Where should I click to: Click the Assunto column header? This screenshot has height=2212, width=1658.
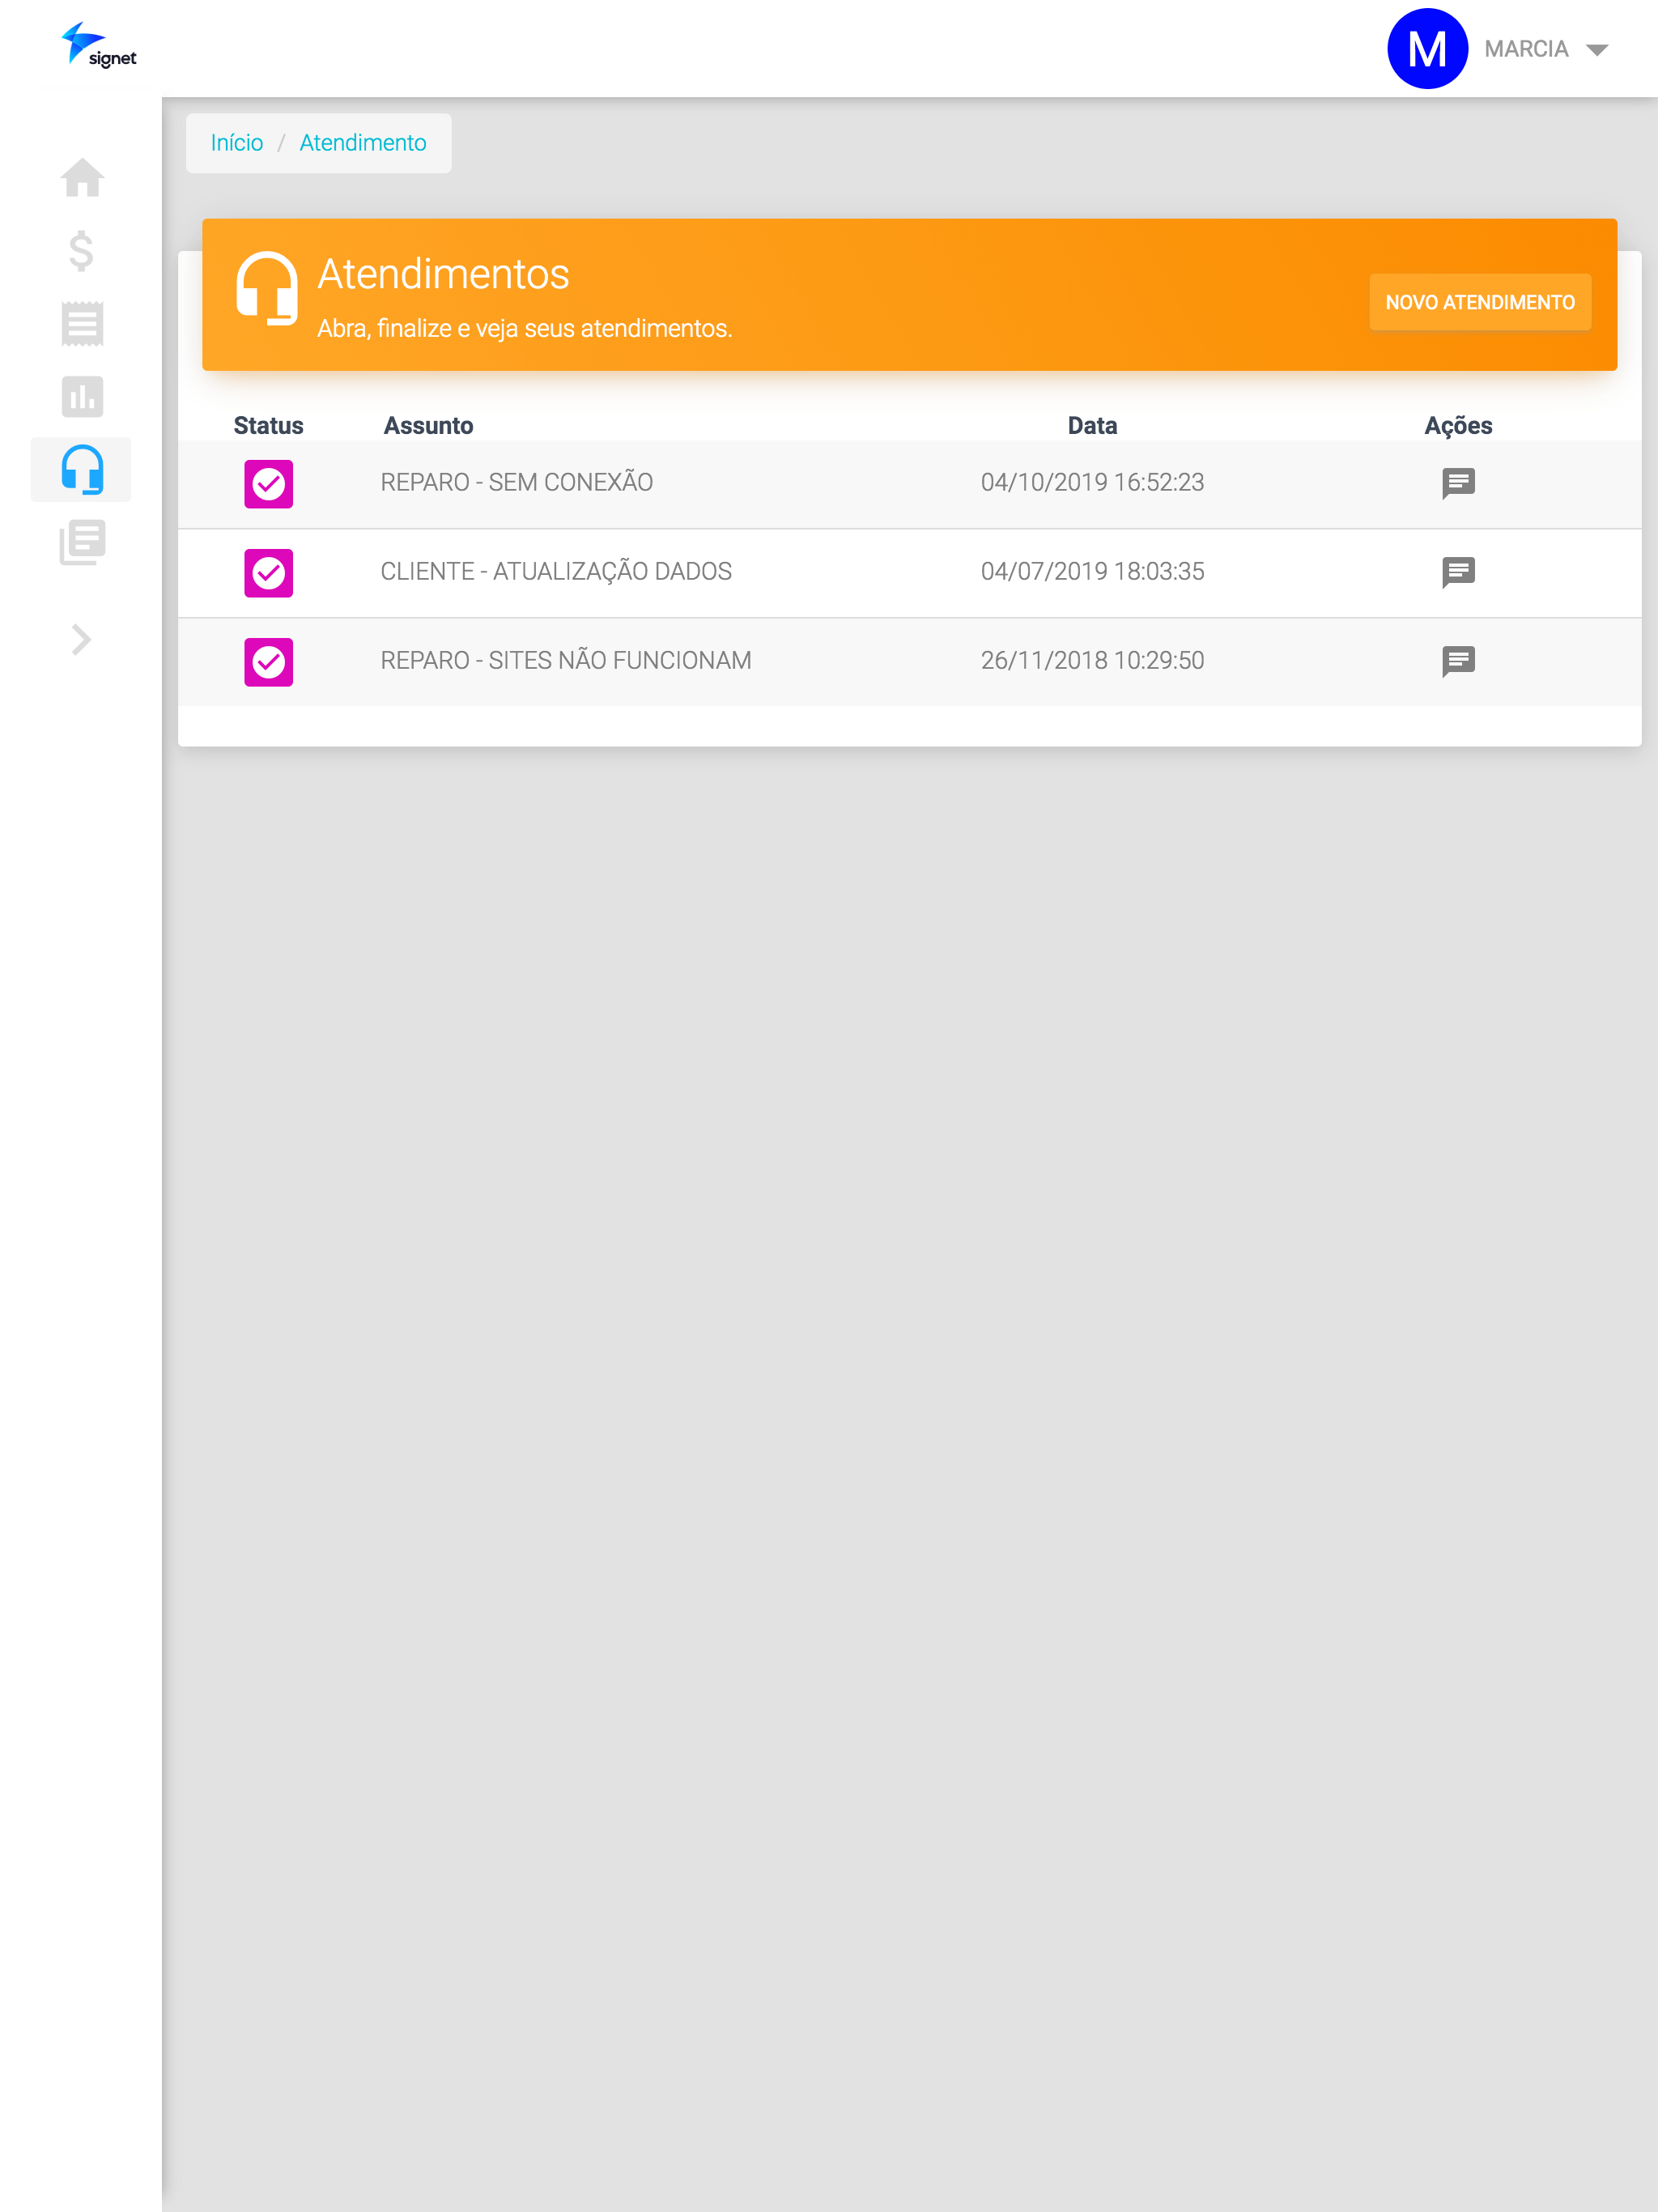click(428, 425)
